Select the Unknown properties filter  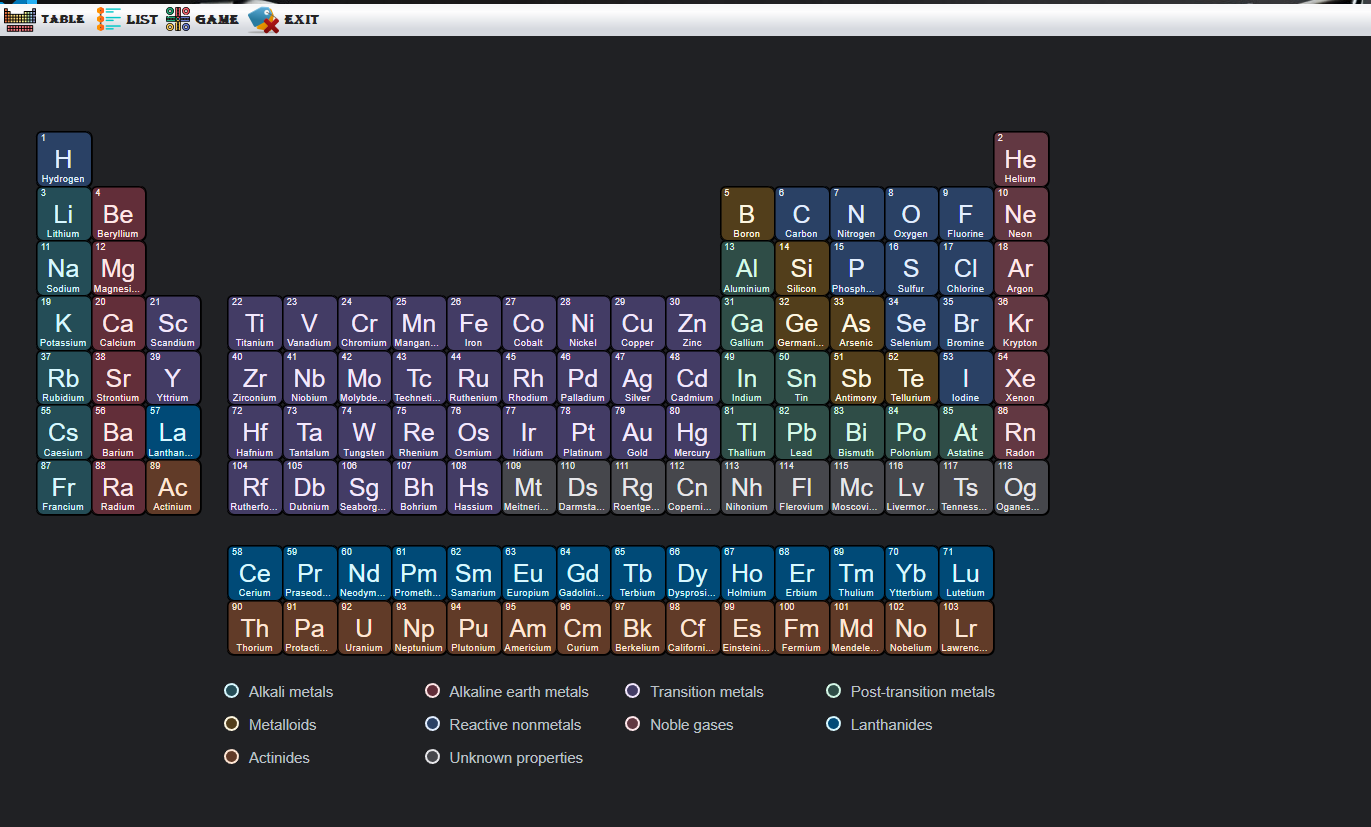[432, 757]
